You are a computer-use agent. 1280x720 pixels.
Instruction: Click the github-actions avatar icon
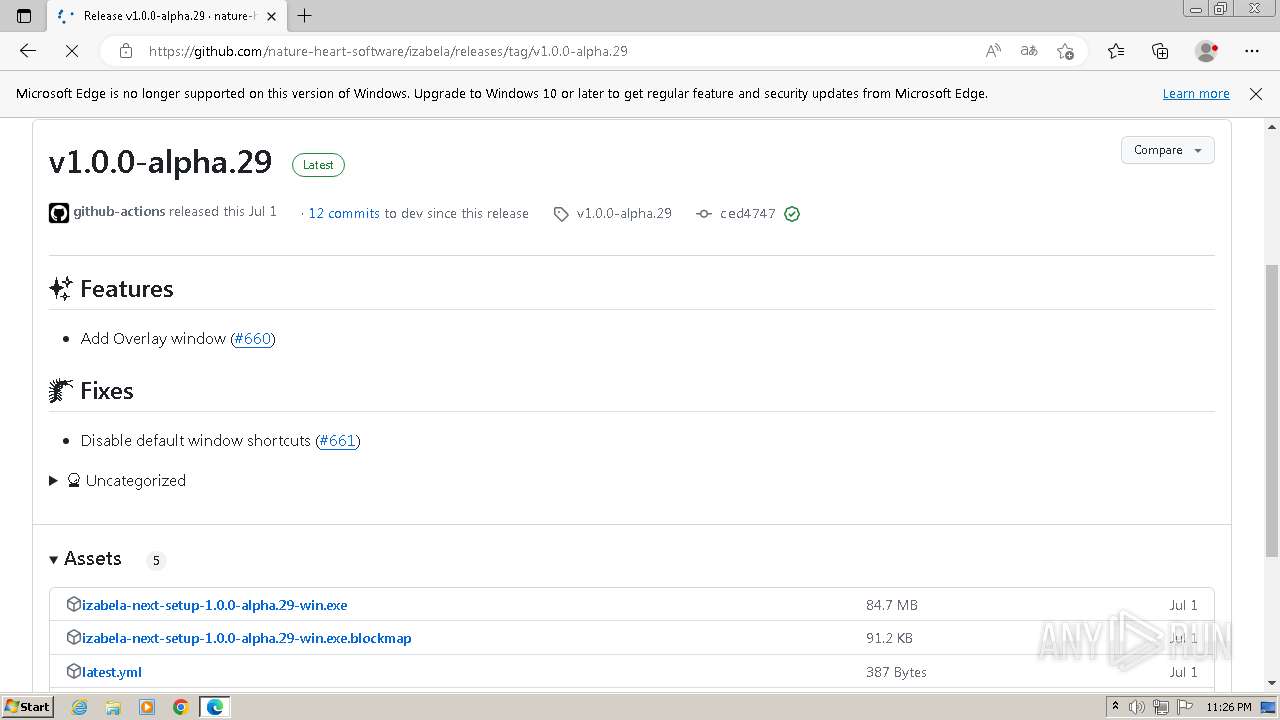coord(59,213)
